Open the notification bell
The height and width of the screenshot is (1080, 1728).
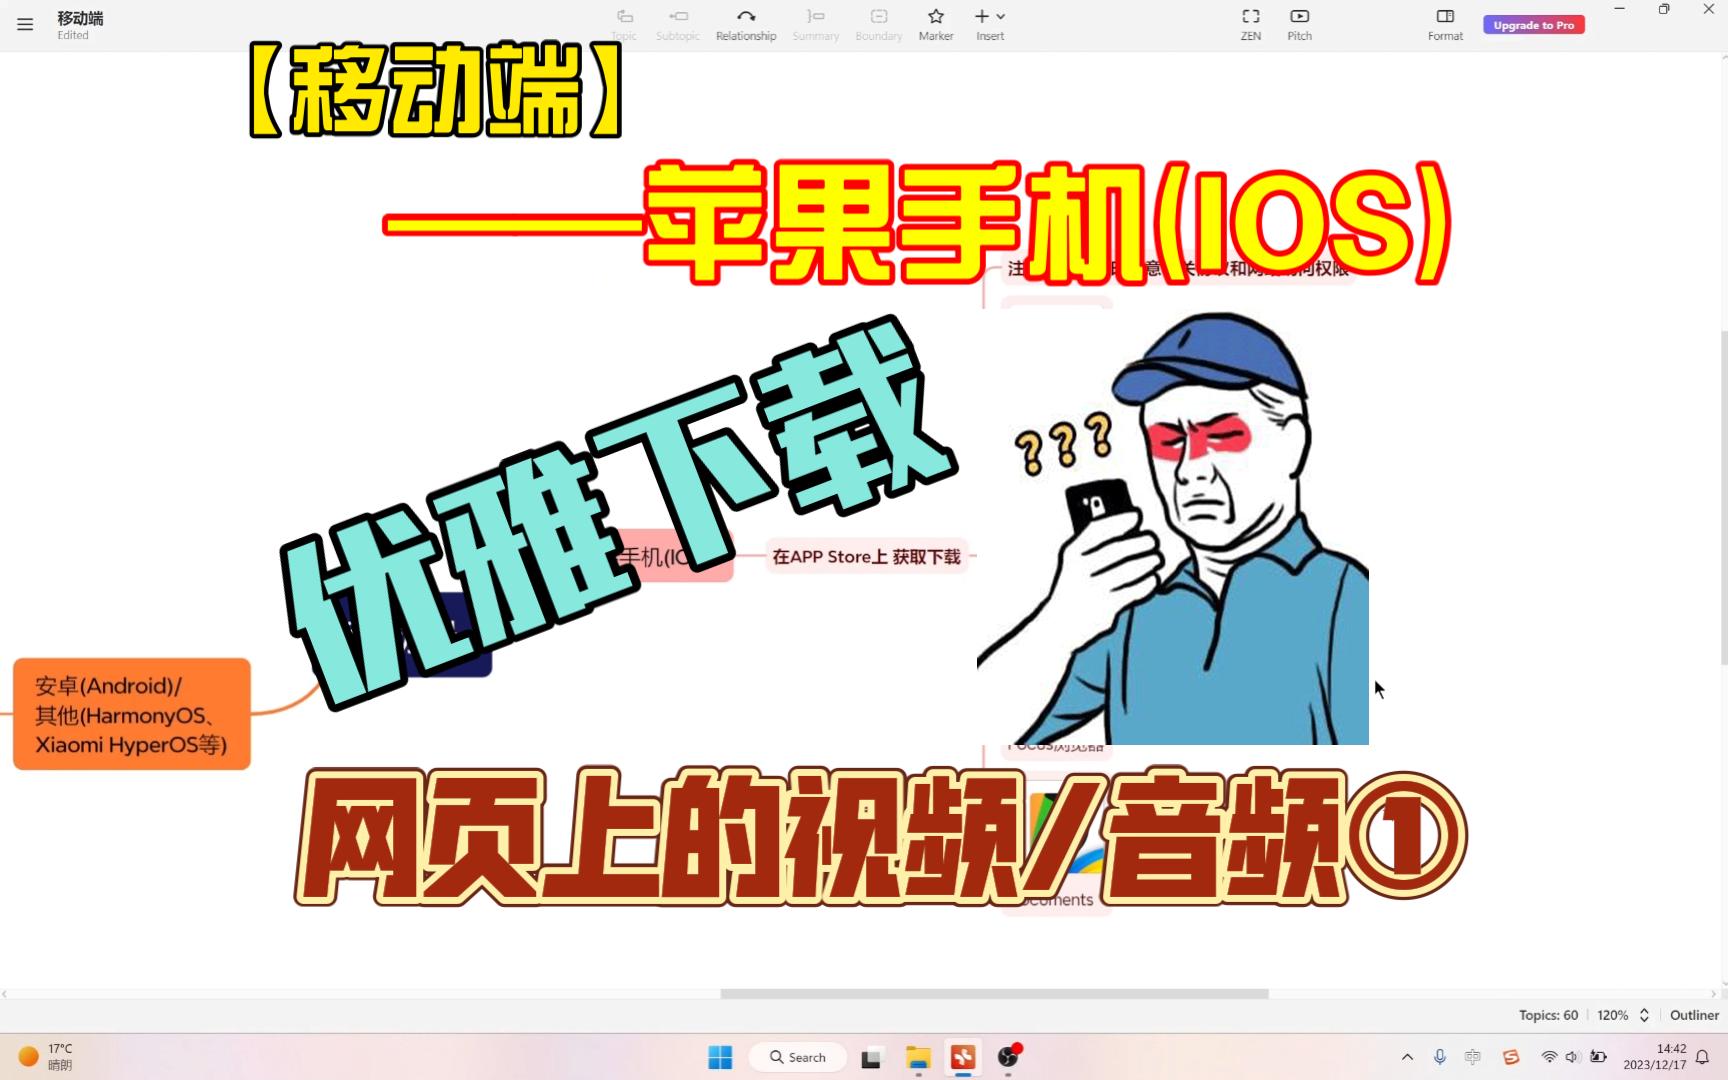click(1702, 1057)
